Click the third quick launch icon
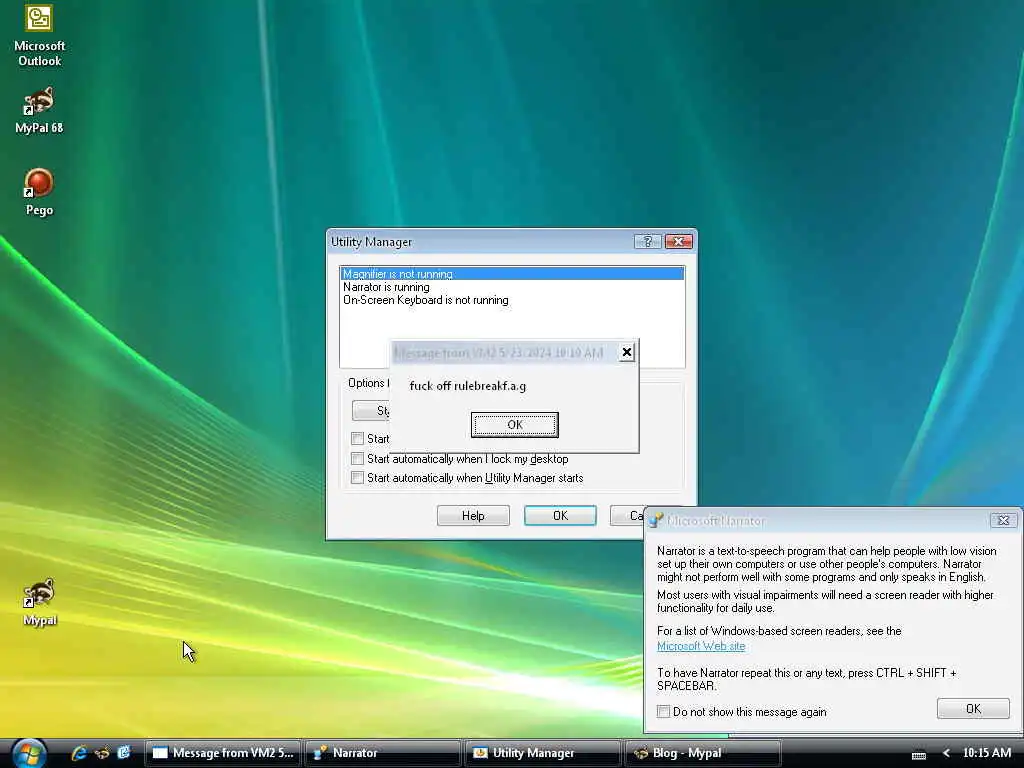Viewport: 1024px width, 768px height. pyautogui.click(x=123, y=753)
